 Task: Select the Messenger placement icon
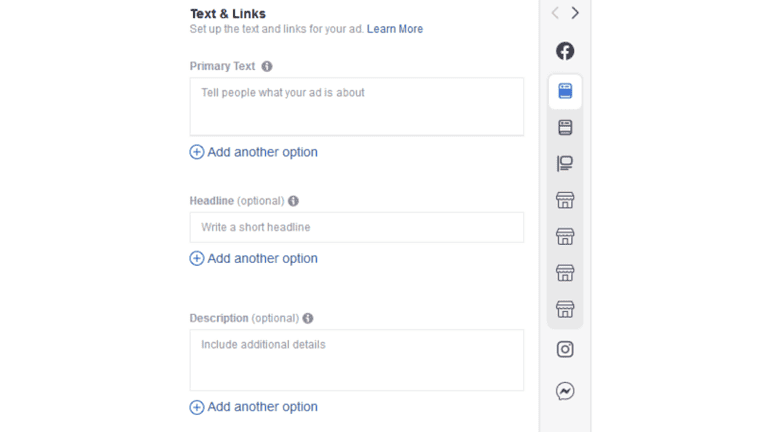[x=565, y=391]
